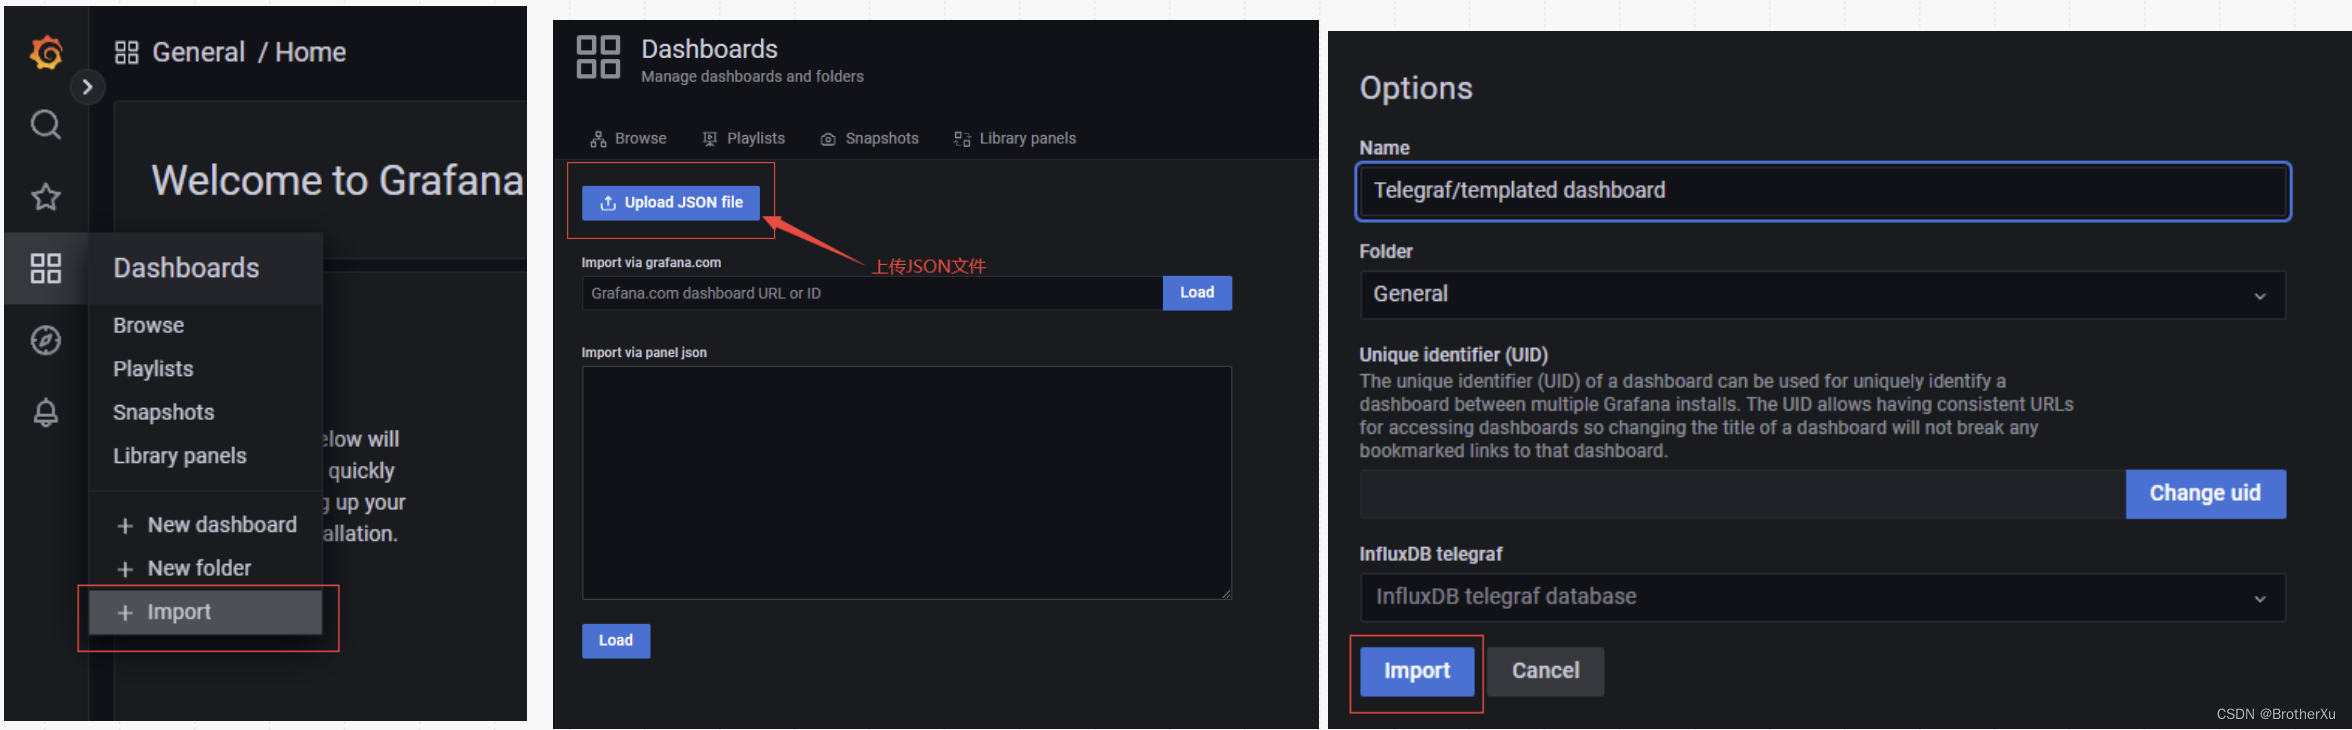Click the Upload JSON file button
Viewport: 2352px width, 730px height.
(671, 203)
